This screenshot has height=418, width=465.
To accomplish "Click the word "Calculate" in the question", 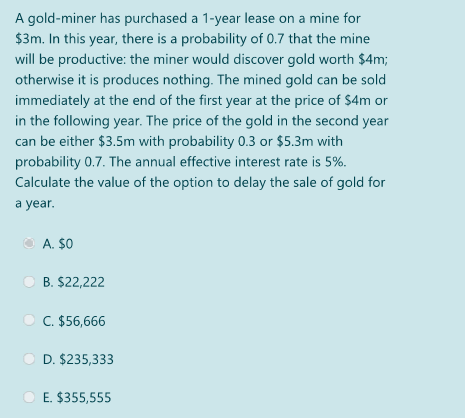I will 43,183.
